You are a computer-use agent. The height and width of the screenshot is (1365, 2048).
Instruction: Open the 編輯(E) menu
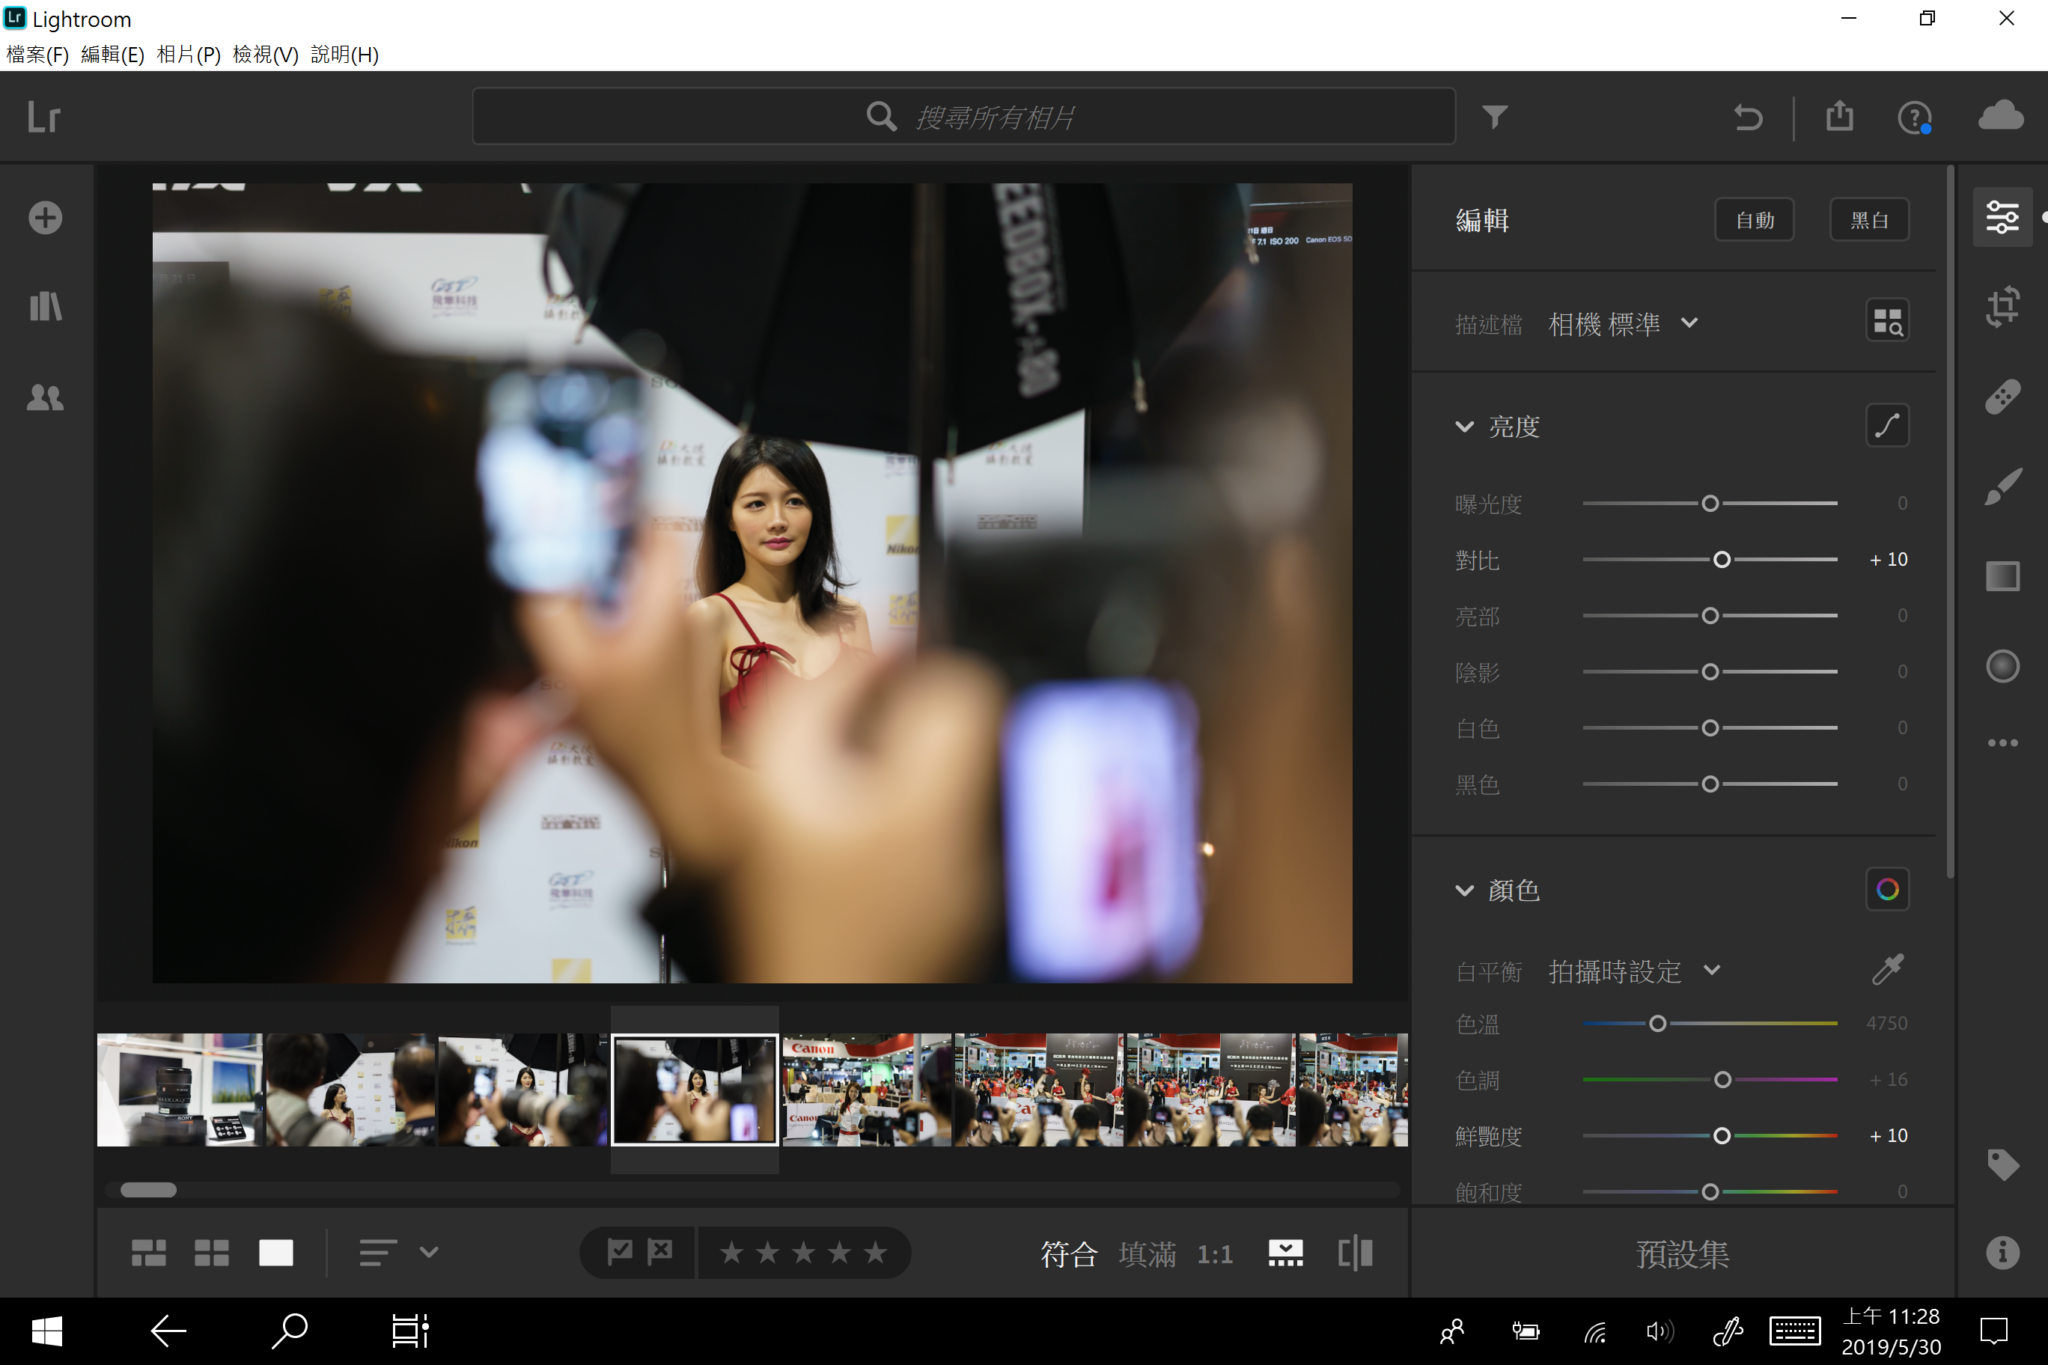(112, 54)
